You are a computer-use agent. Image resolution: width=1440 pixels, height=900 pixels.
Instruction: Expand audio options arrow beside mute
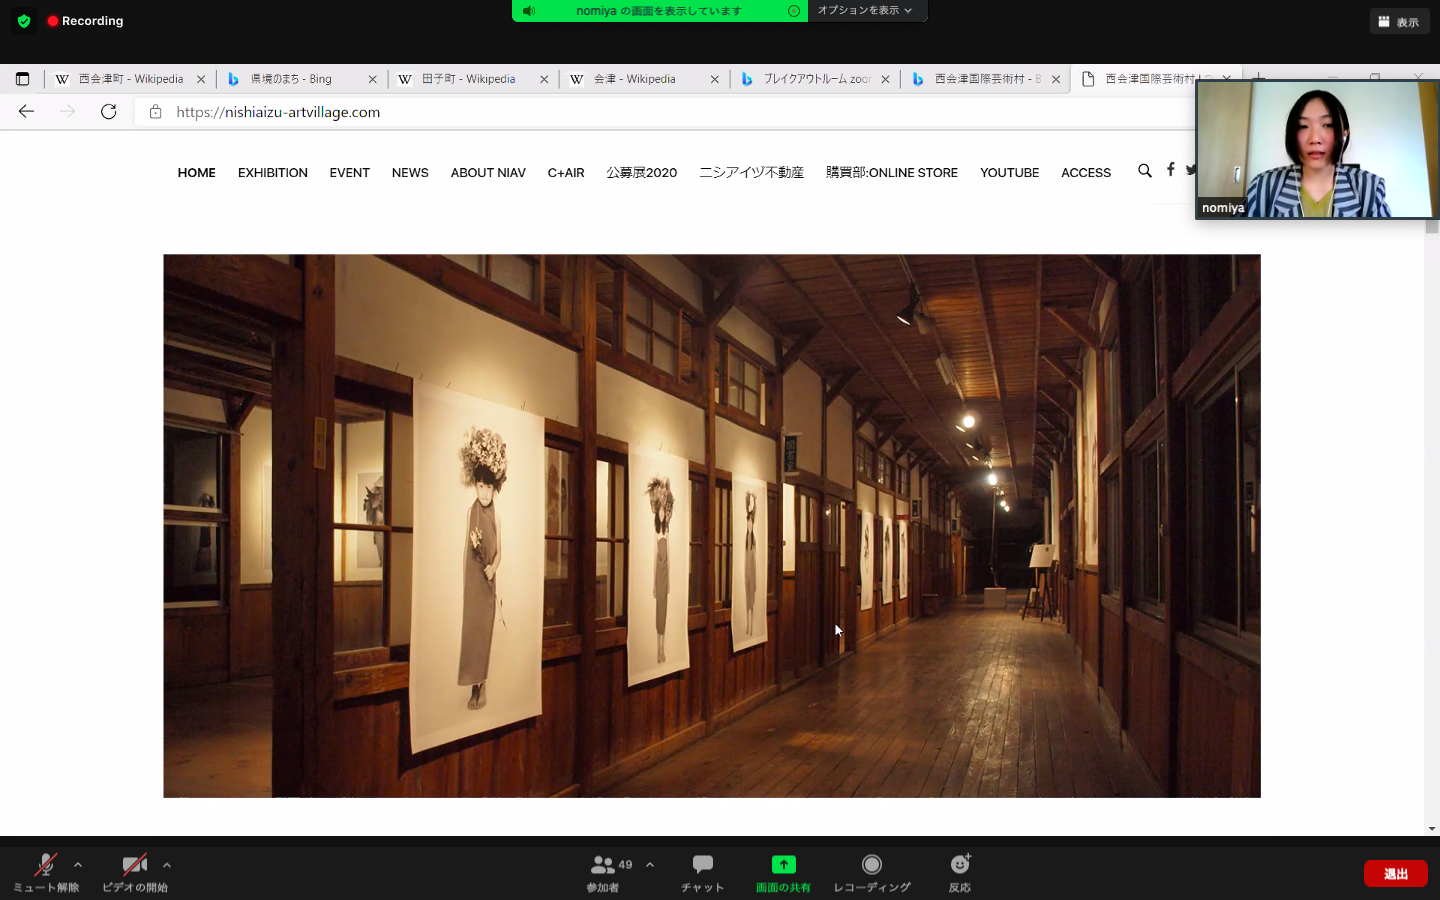tap(78, 865)
